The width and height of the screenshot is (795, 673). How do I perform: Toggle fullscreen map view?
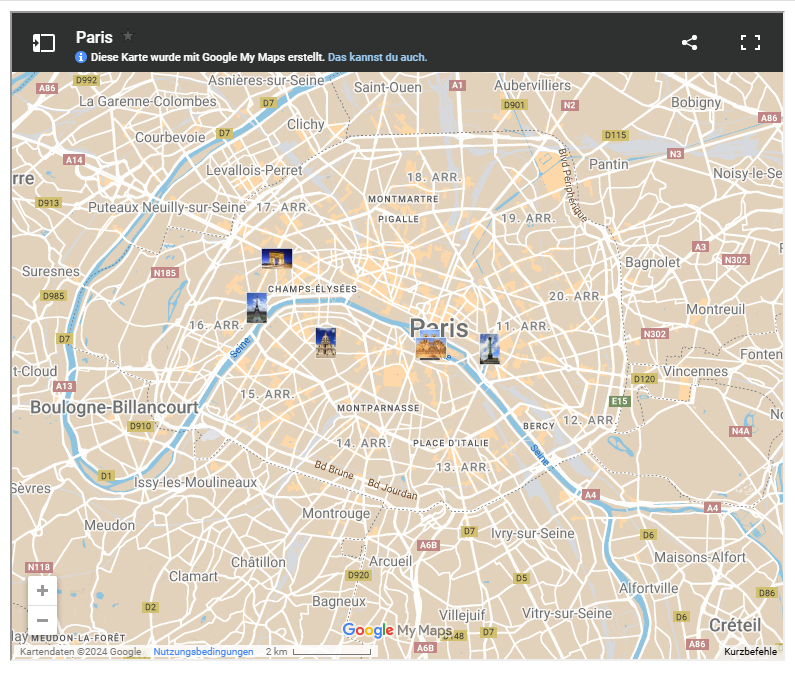pos(750,42)
